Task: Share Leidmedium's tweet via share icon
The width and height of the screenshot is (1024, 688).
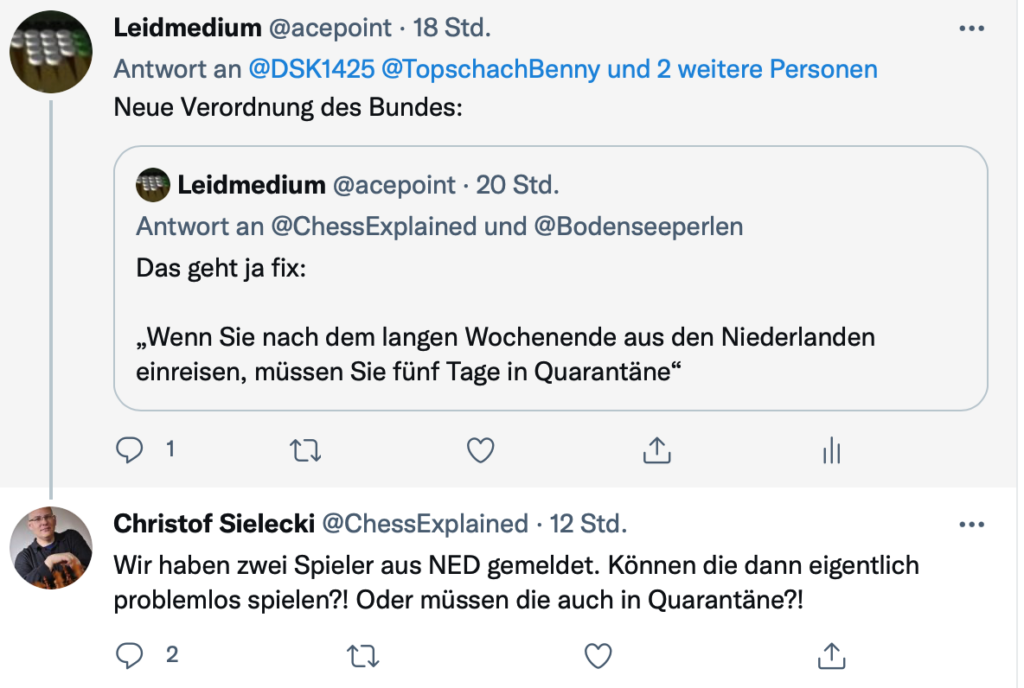Action: [657, 450]
